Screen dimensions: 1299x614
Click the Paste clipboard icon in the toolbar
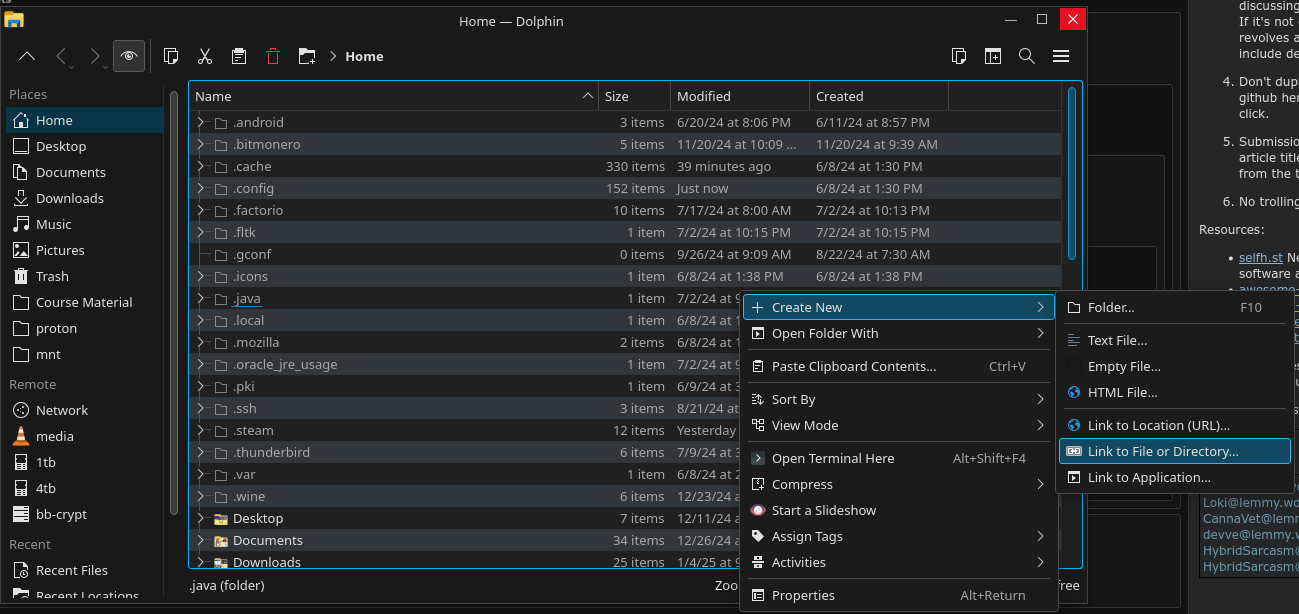point(239,57)
